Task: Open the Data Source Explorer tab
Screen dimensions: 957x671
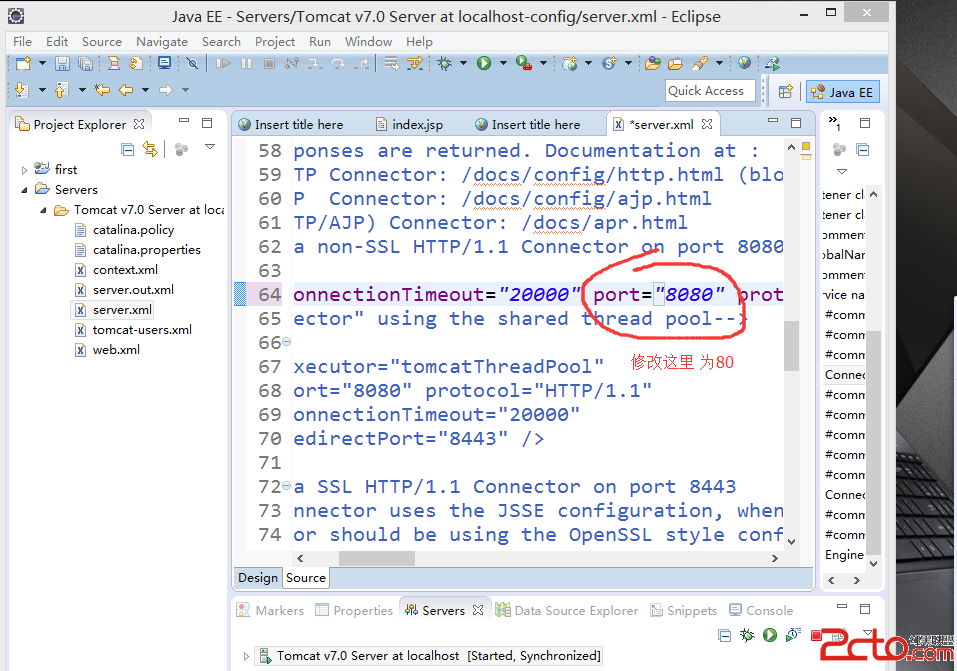Action: coord(566,611)
